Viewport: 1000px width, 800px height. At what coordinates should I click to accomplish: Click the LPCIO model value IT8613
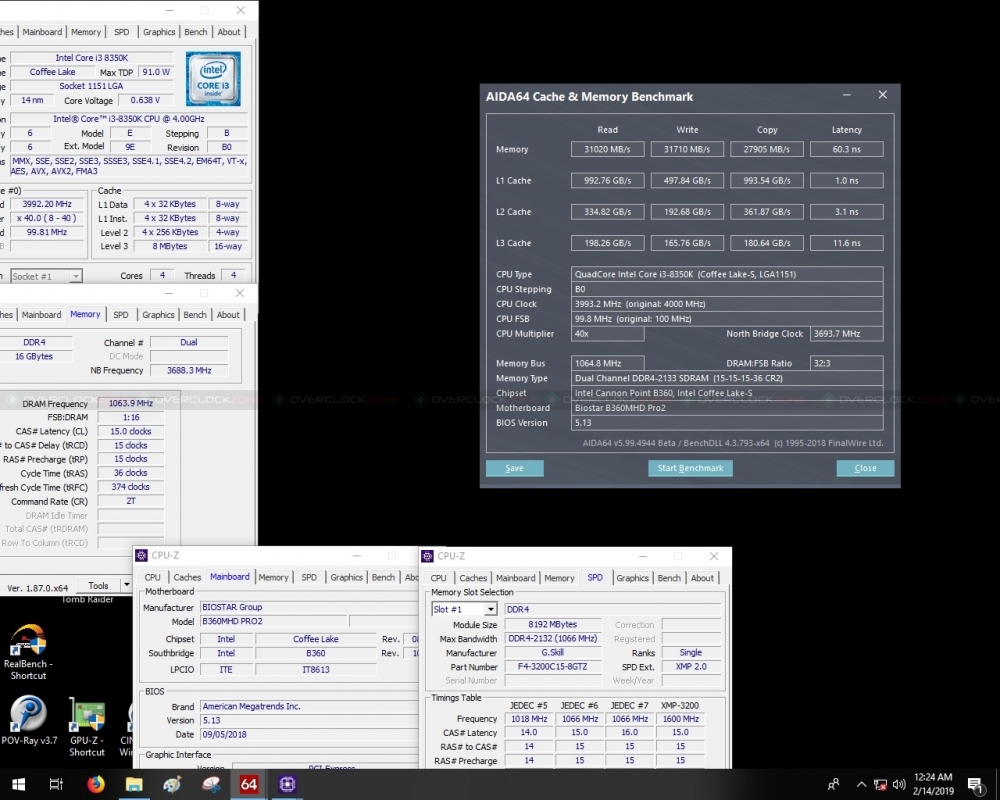pos(316,669)
